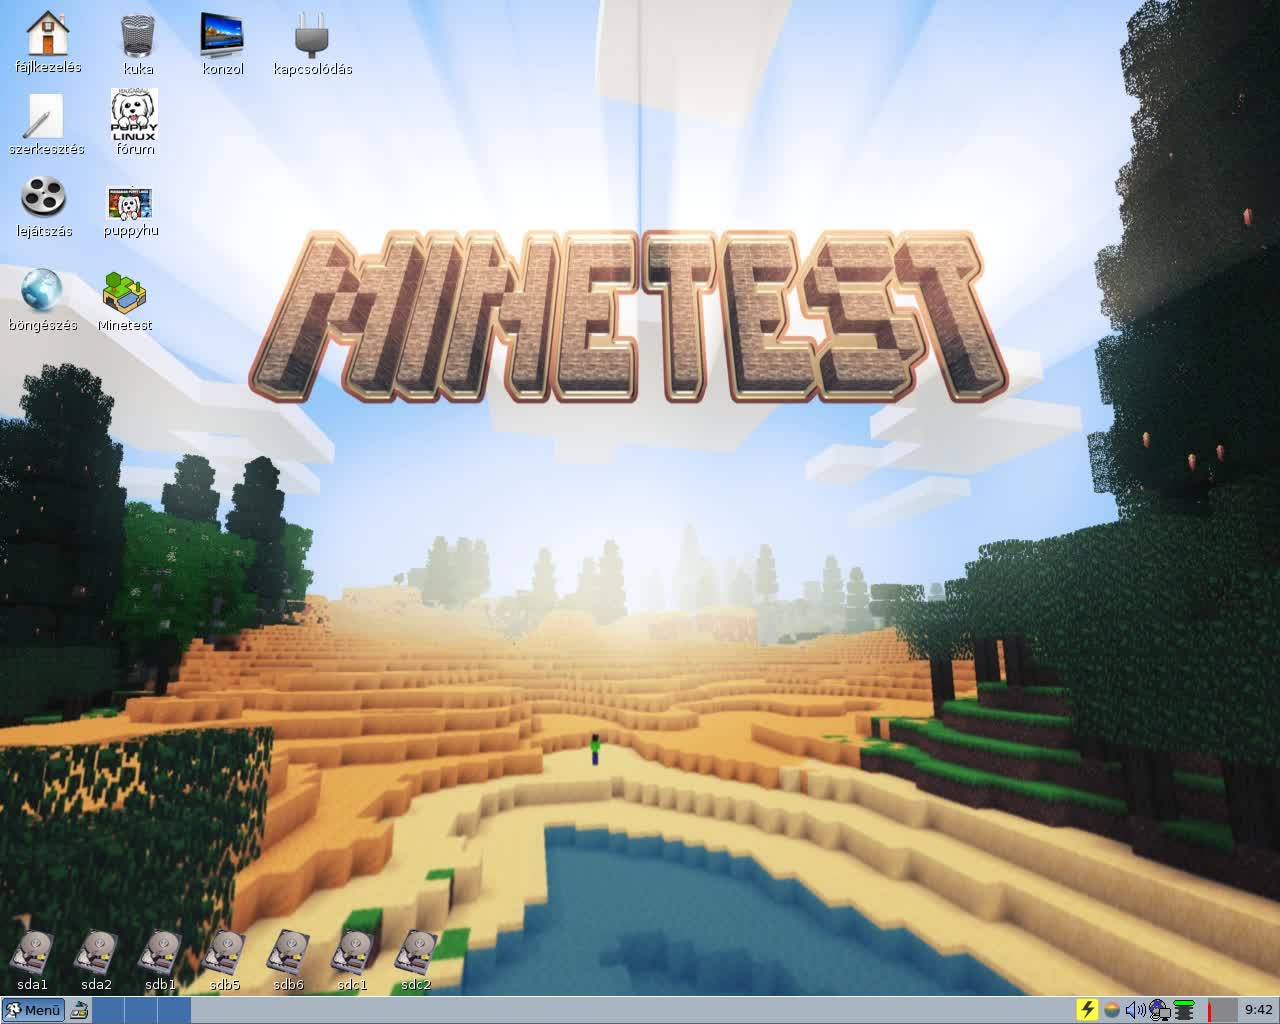Open the speaker volume tray icon
Image resolution: width=1280 pixels, height=1024 pixels.
pyautogui.click(x=1135, y=1010)
